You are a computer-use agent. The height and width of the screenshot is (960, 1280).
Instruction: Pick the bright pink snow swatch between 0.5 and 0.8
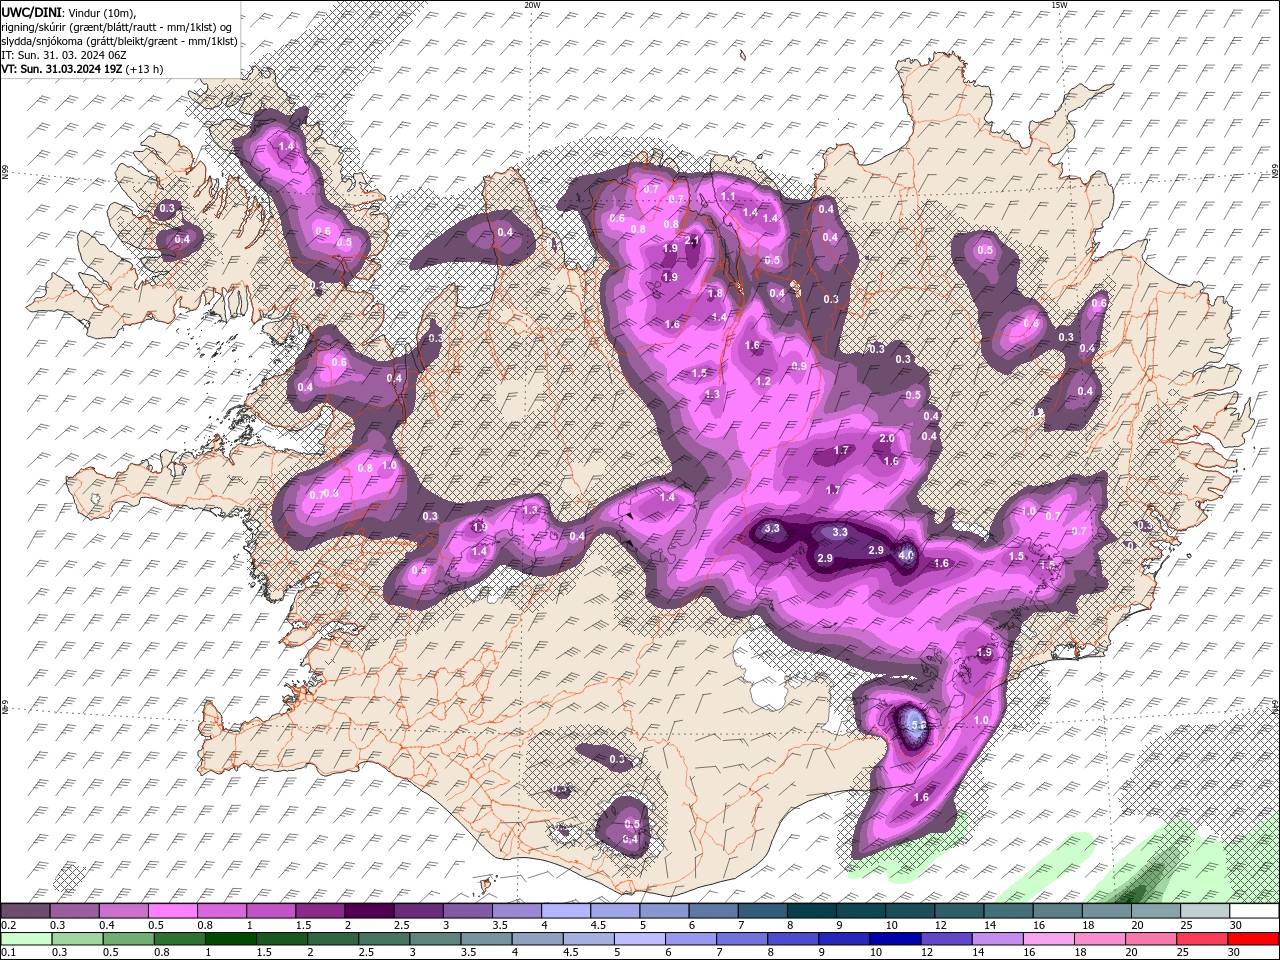172,911
